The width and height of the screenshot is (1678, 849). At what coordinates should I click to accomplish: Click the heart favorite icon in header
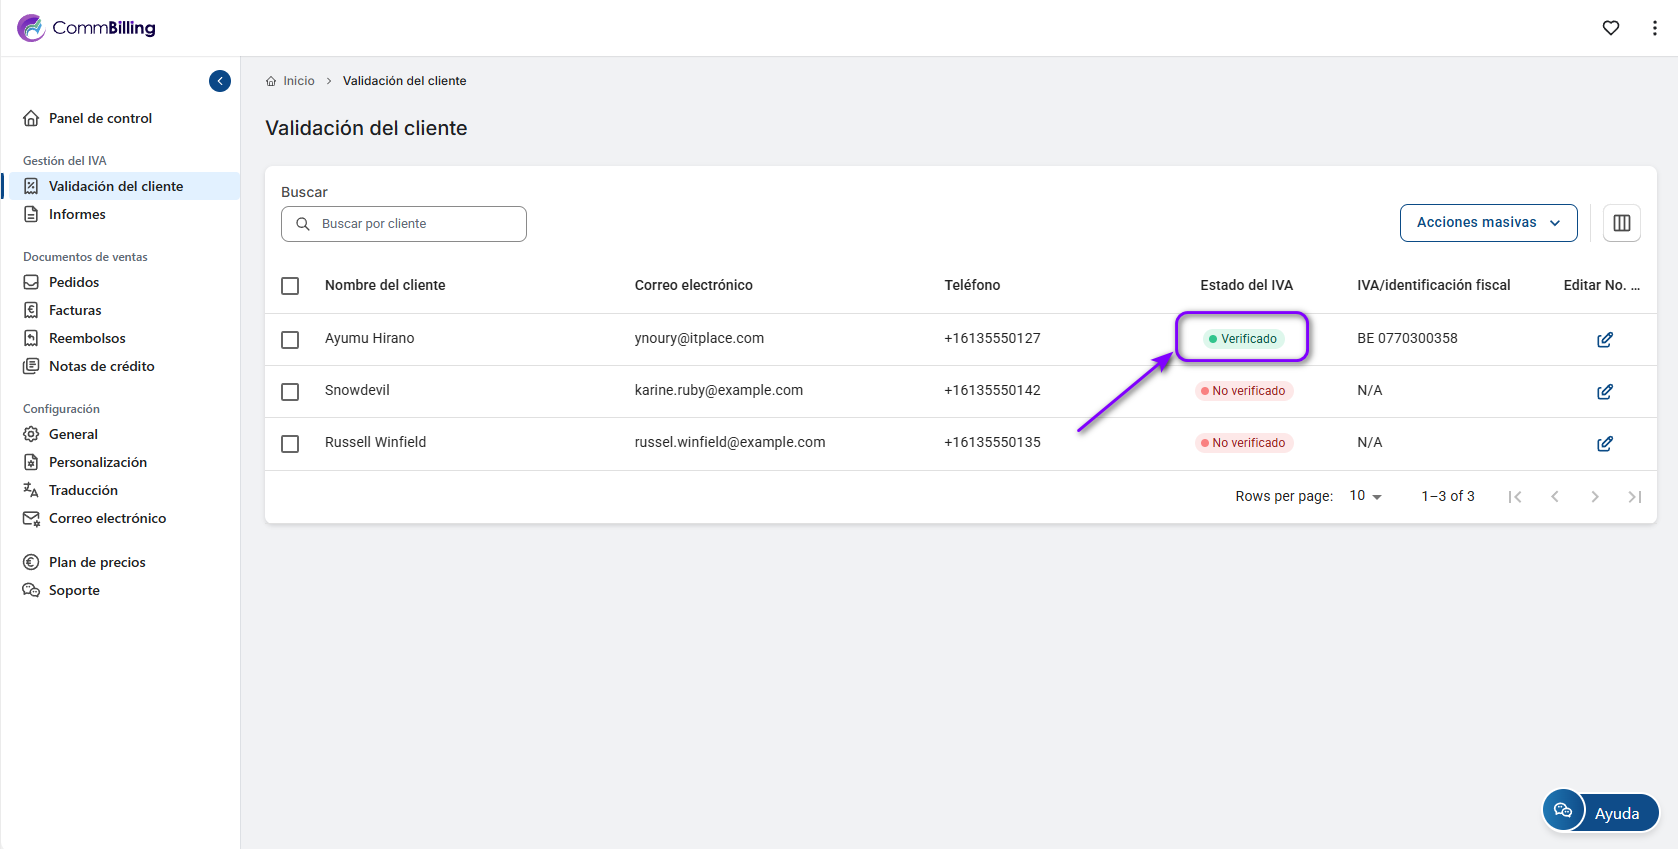[1610, 28]
